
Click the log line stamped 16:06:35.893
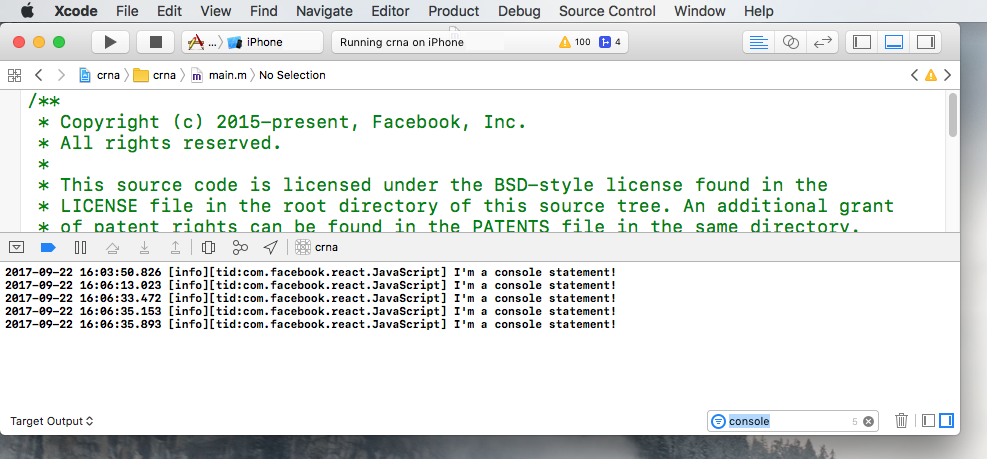(x=310, y=324)
